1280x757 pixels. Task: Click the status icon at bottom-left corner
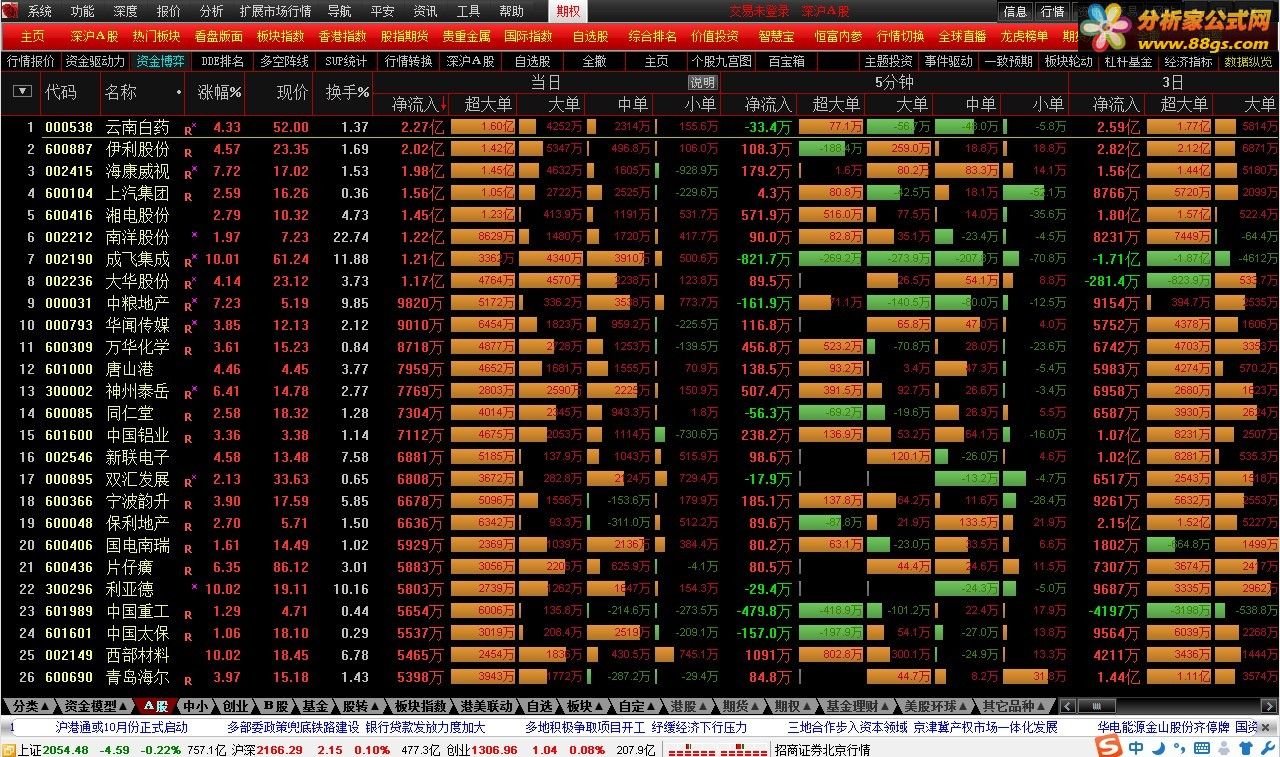tap(8, 749)
